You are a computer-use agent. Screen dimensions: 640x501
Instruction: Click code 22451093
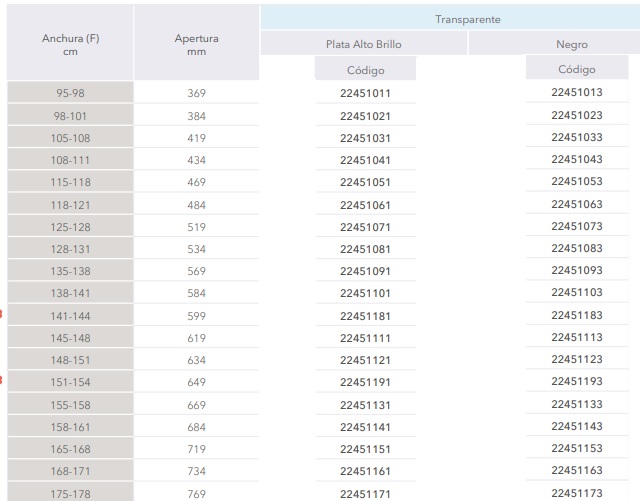[577, 269]
